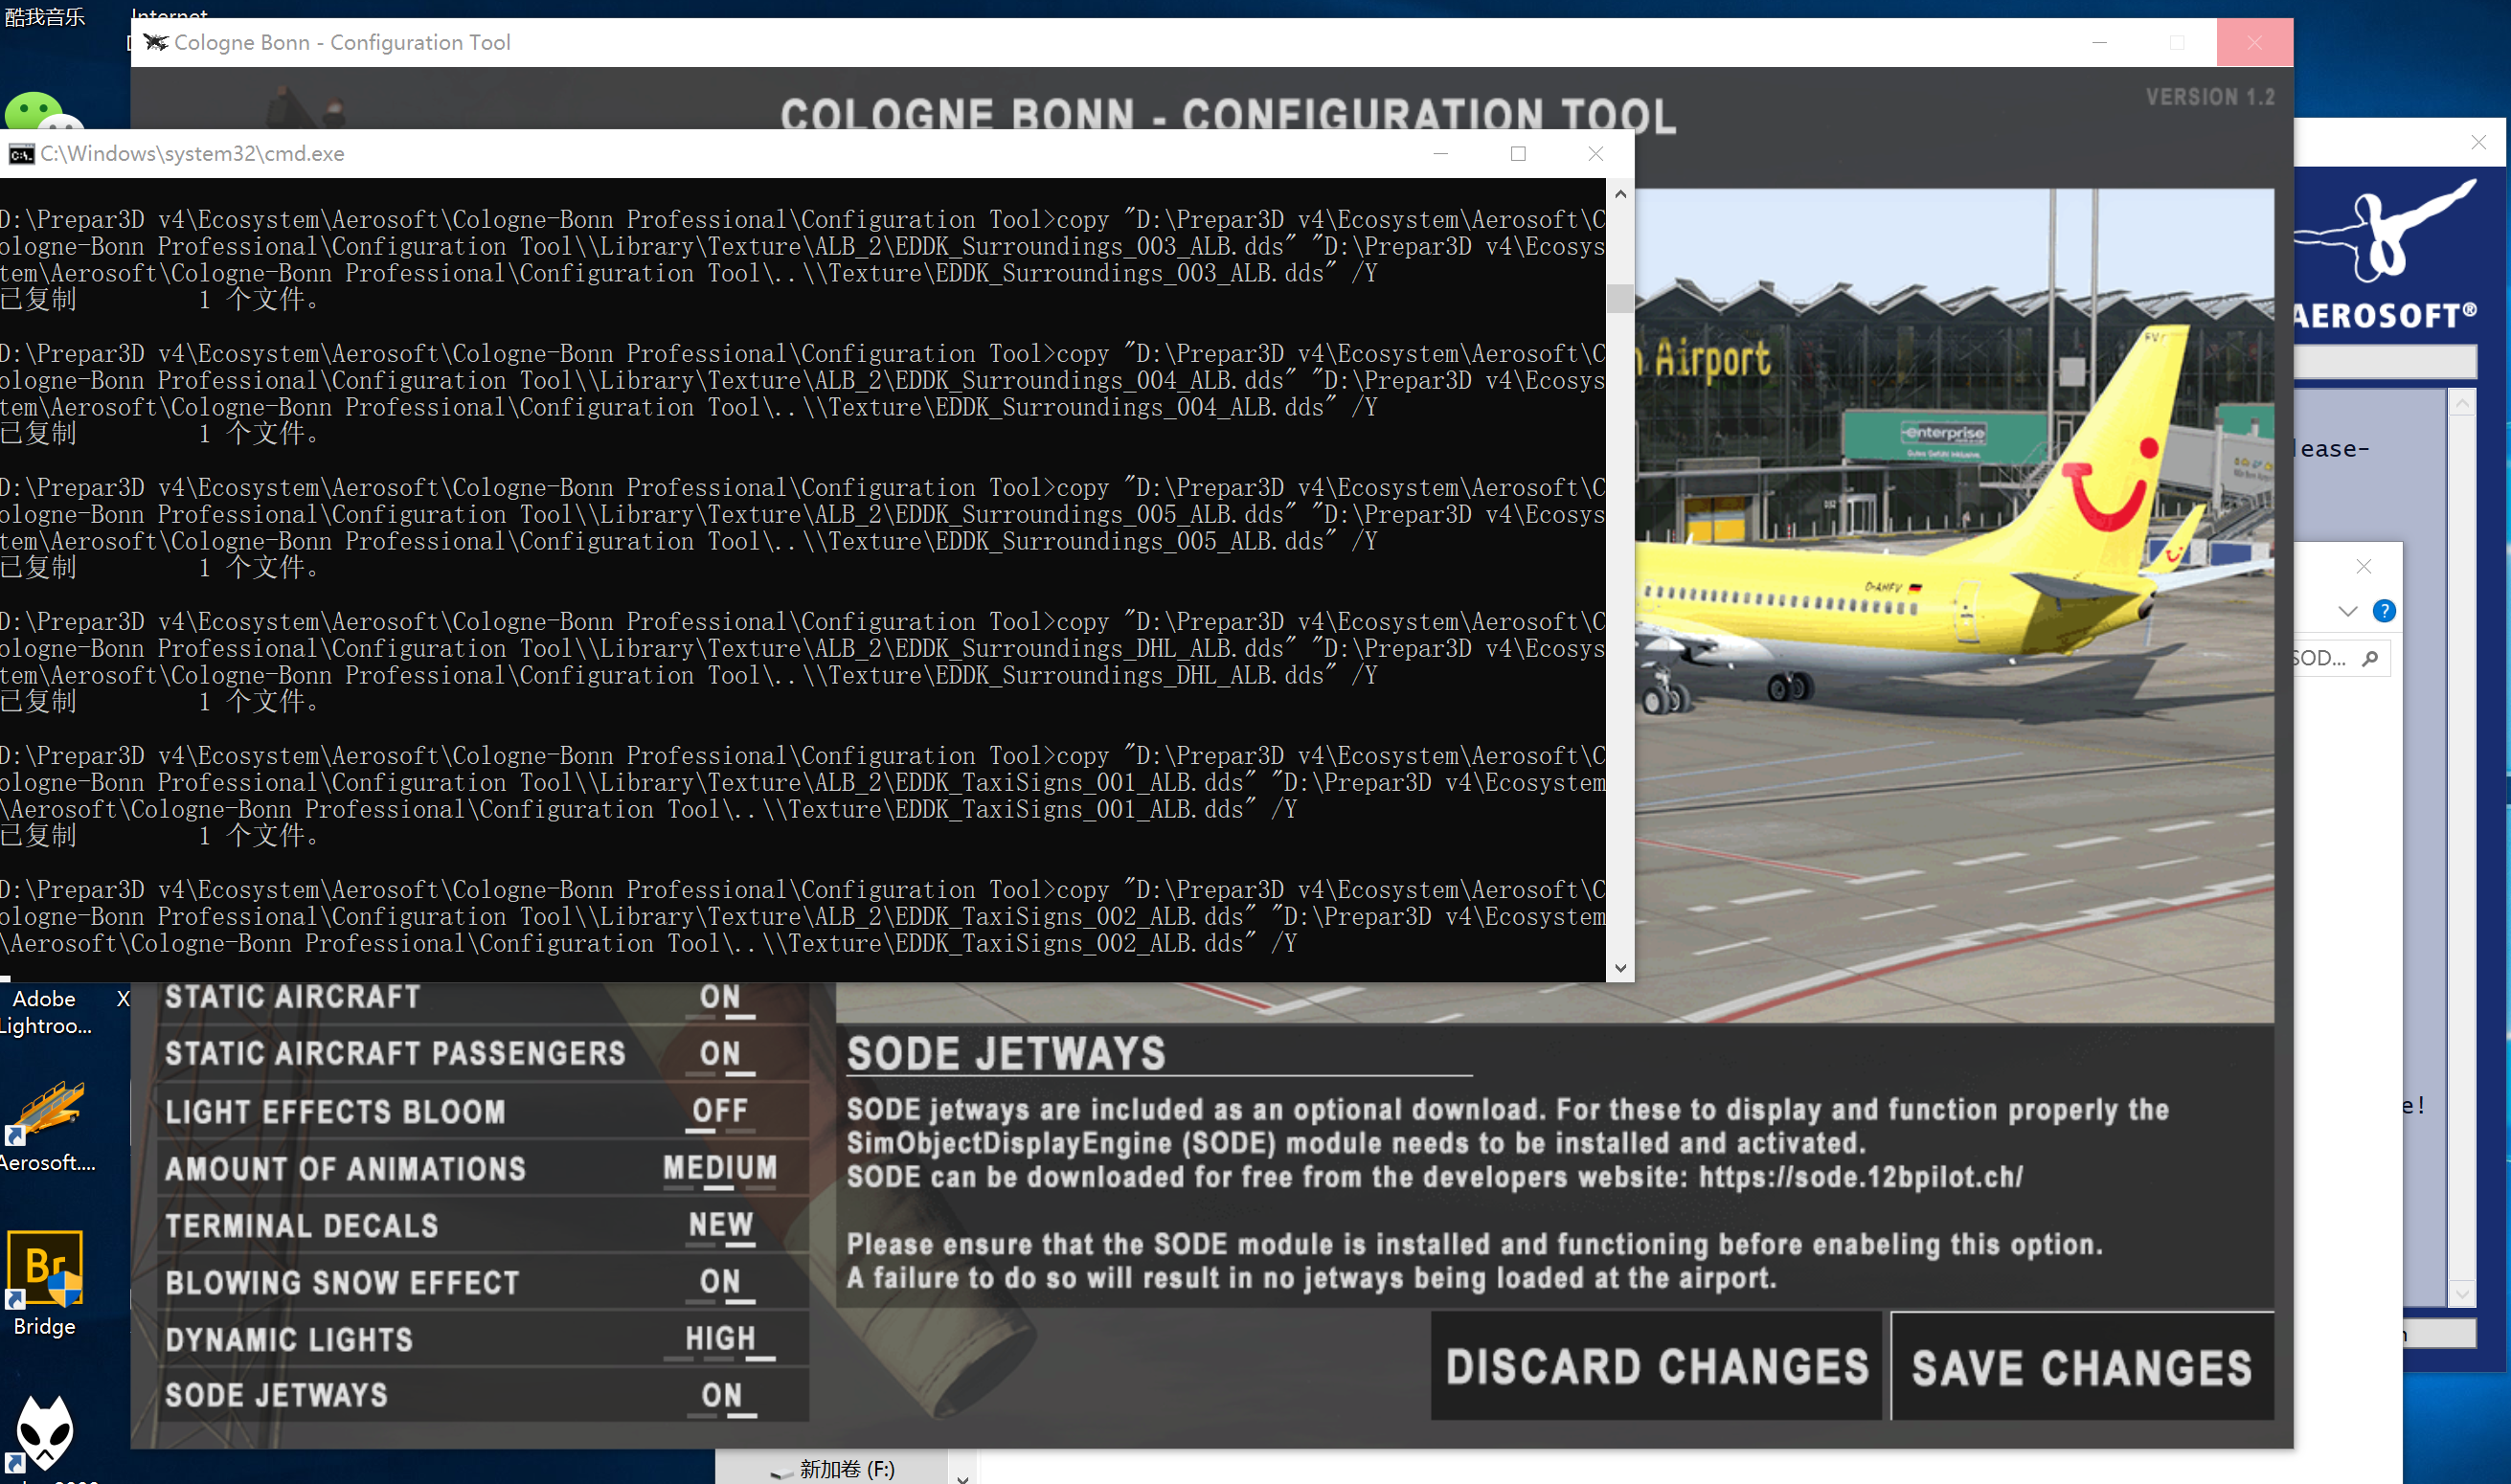Click VERSION 1.2 label
Image resolution: width=2511 pixels, height=1484 pixels.
2210,97
